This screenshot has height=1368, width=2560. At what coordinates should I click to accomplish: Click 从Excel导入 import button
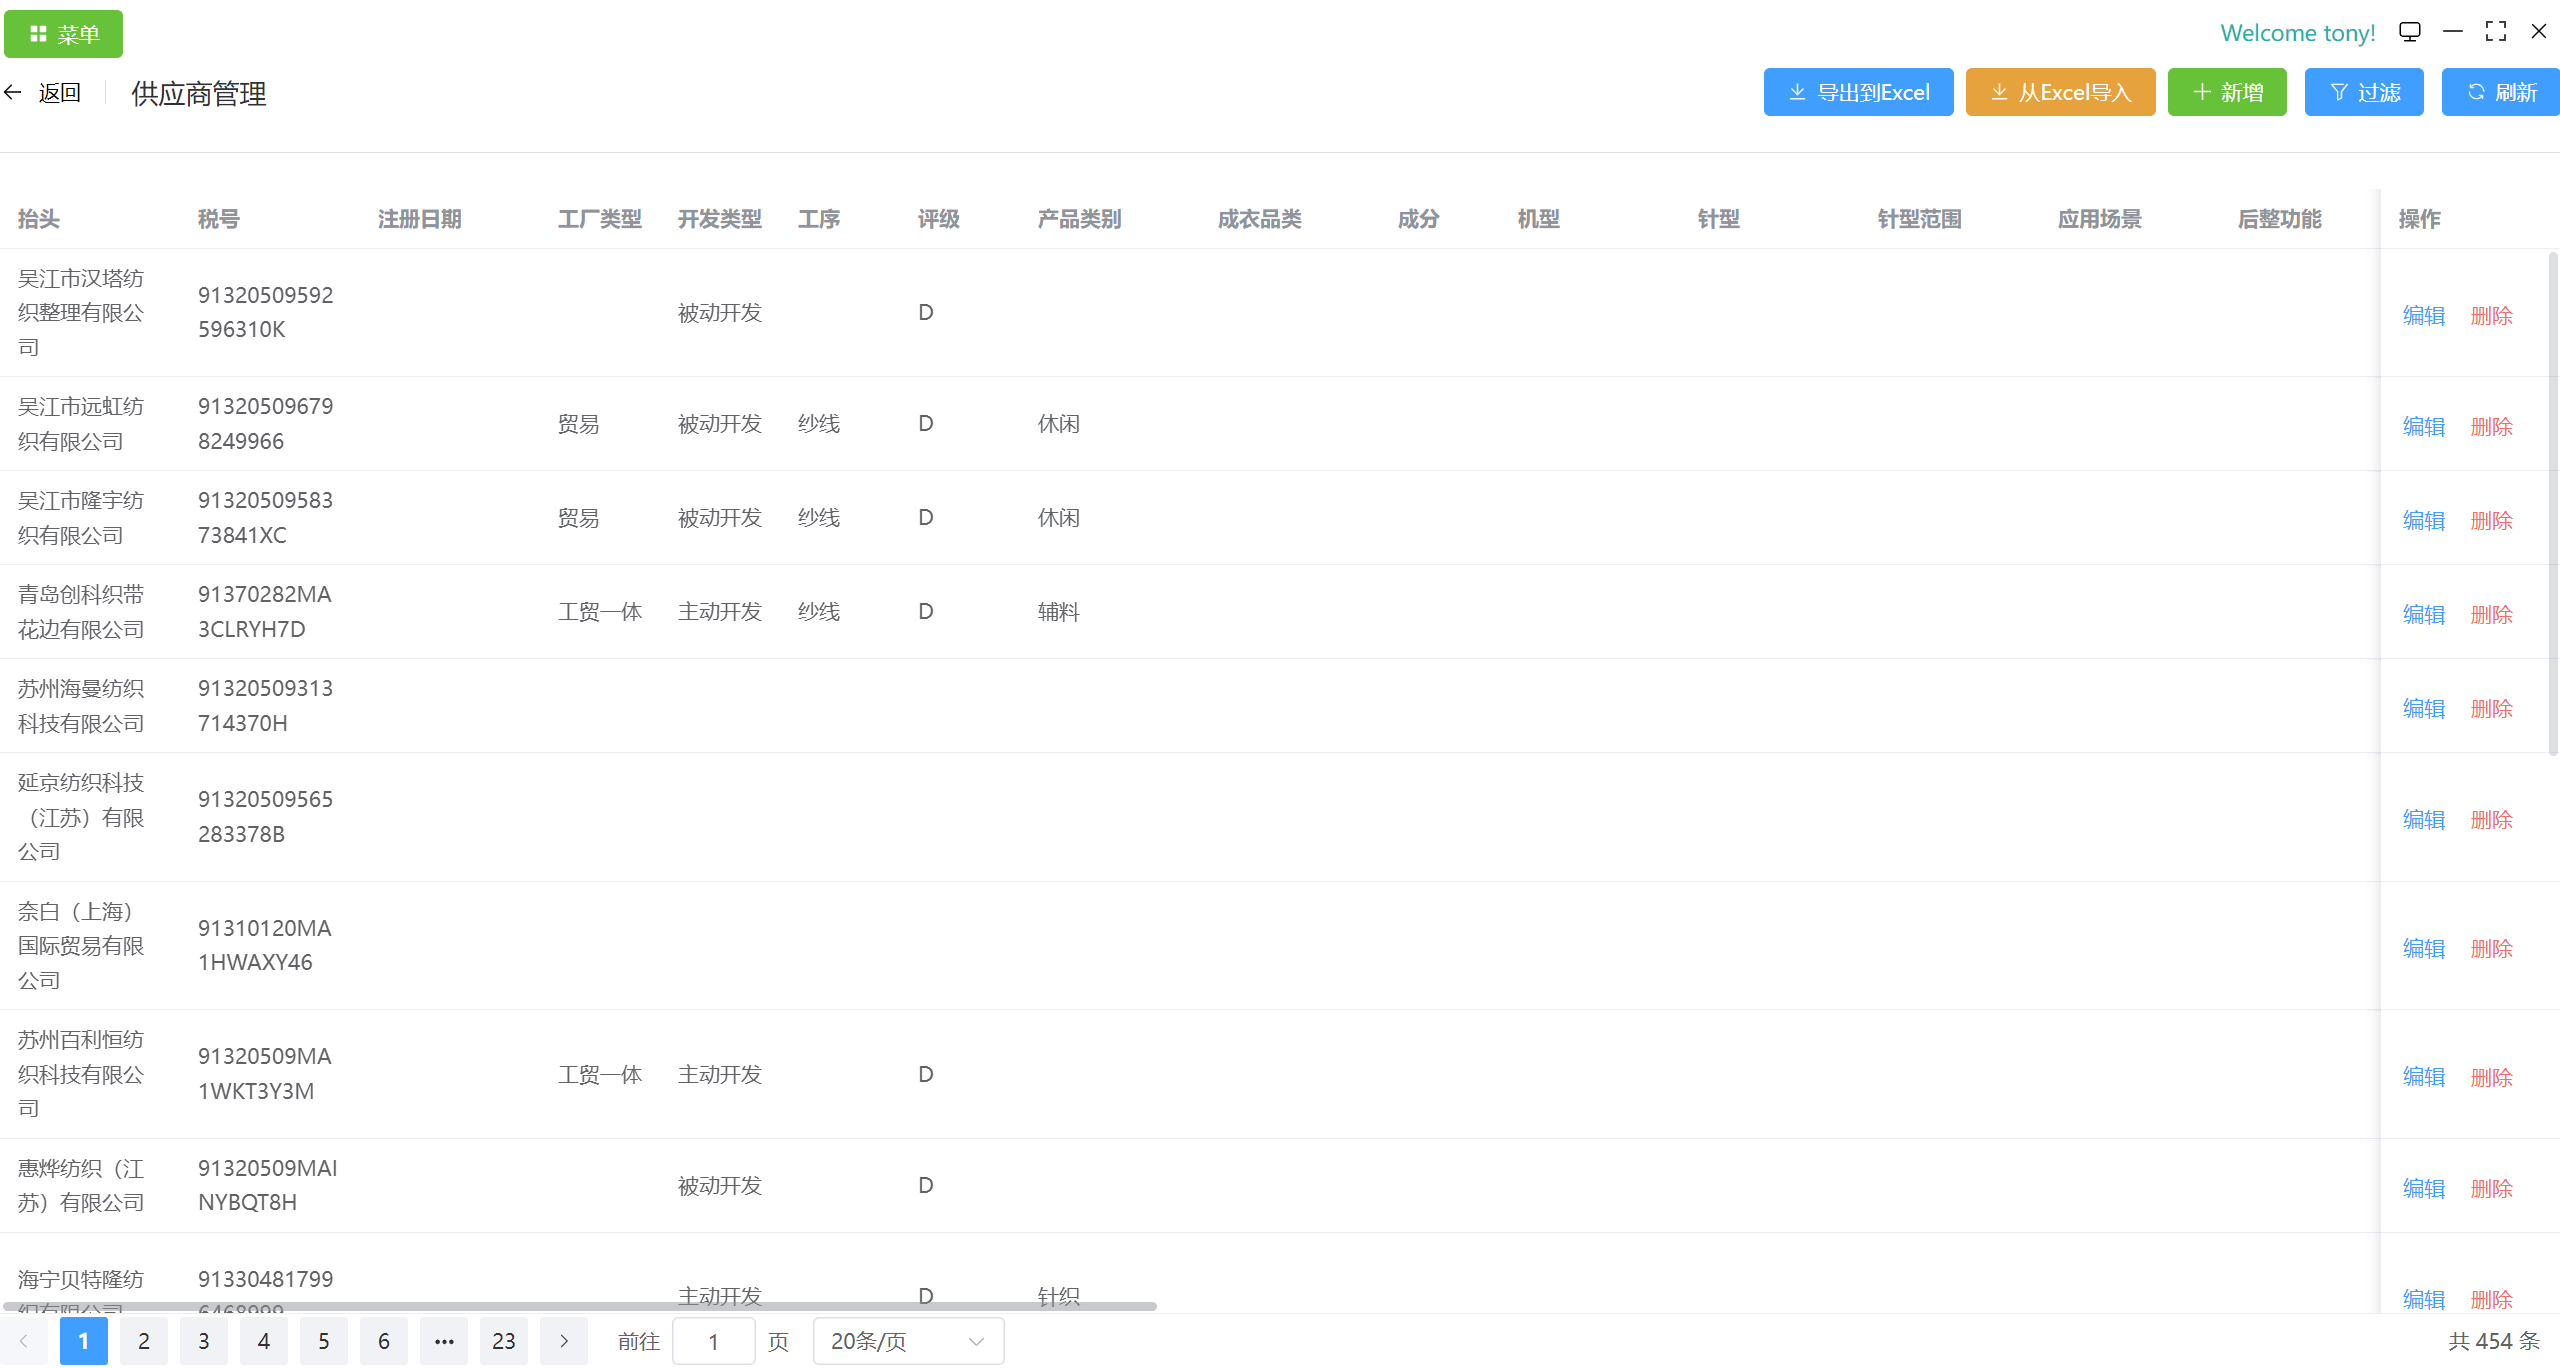click(2060, 93)
